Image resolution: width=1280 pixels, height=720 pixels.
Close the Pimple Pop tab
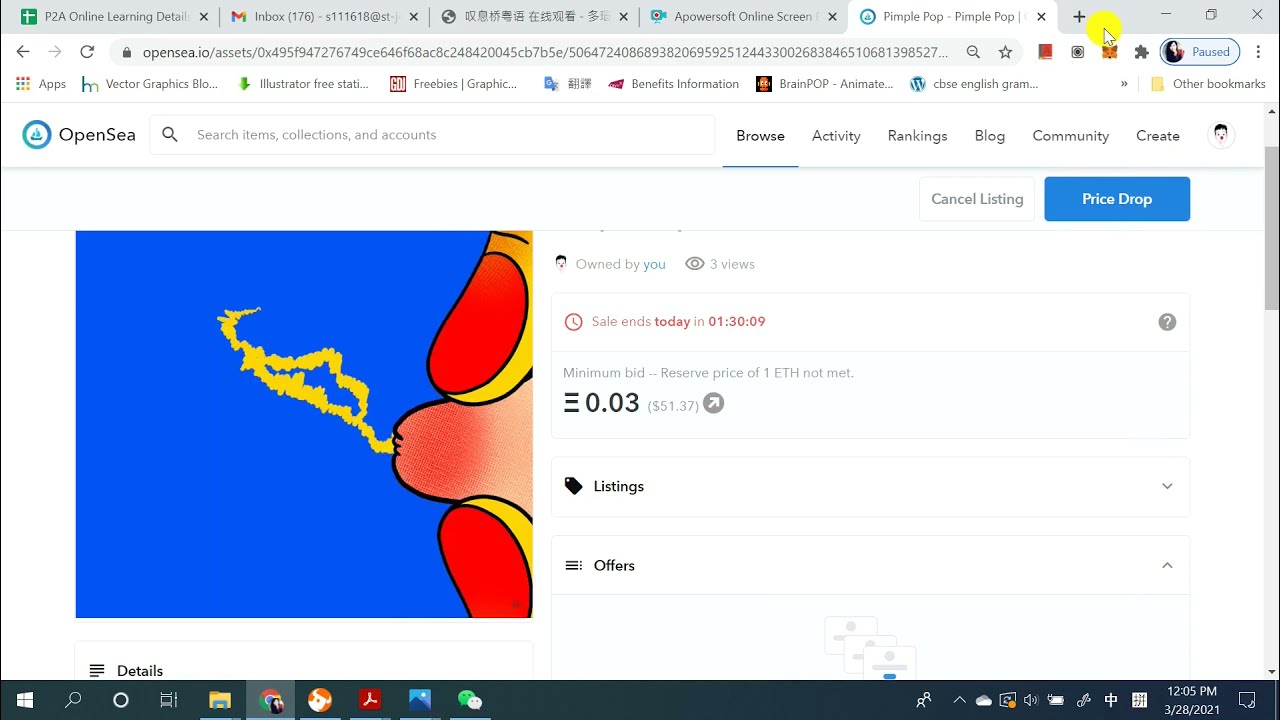[x=1041, y=17]
